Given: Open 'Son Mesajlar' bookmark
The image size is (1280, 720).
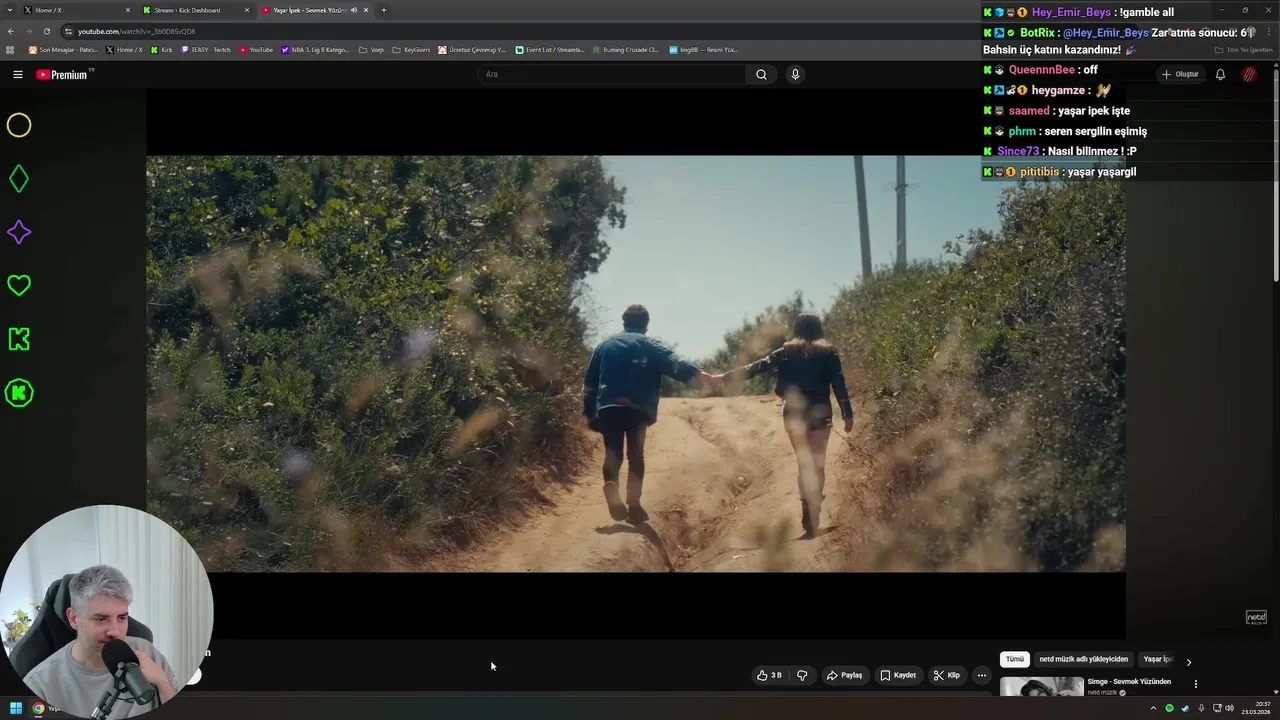Looking at the screenshot, I should pos(63,49).
